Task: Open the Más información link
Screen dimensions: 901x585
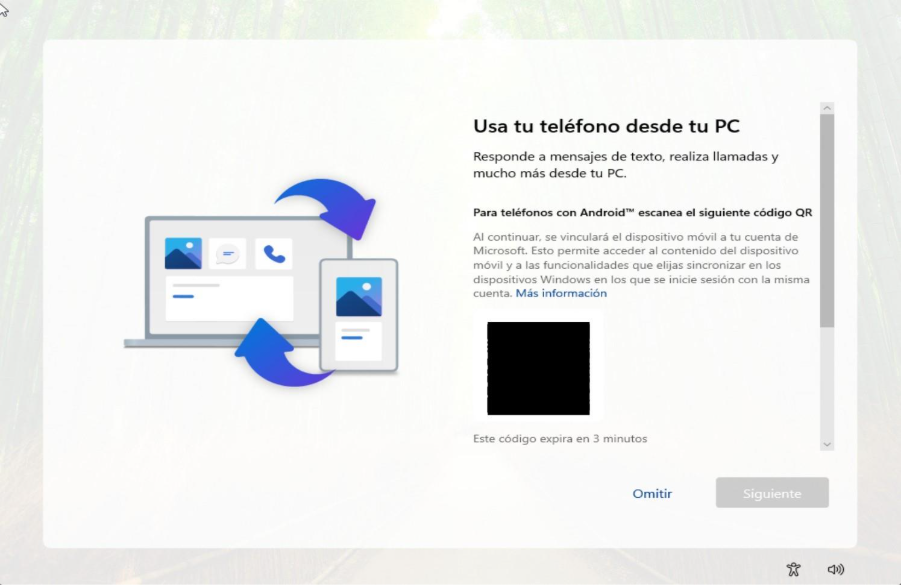Action: coord(561,294)
